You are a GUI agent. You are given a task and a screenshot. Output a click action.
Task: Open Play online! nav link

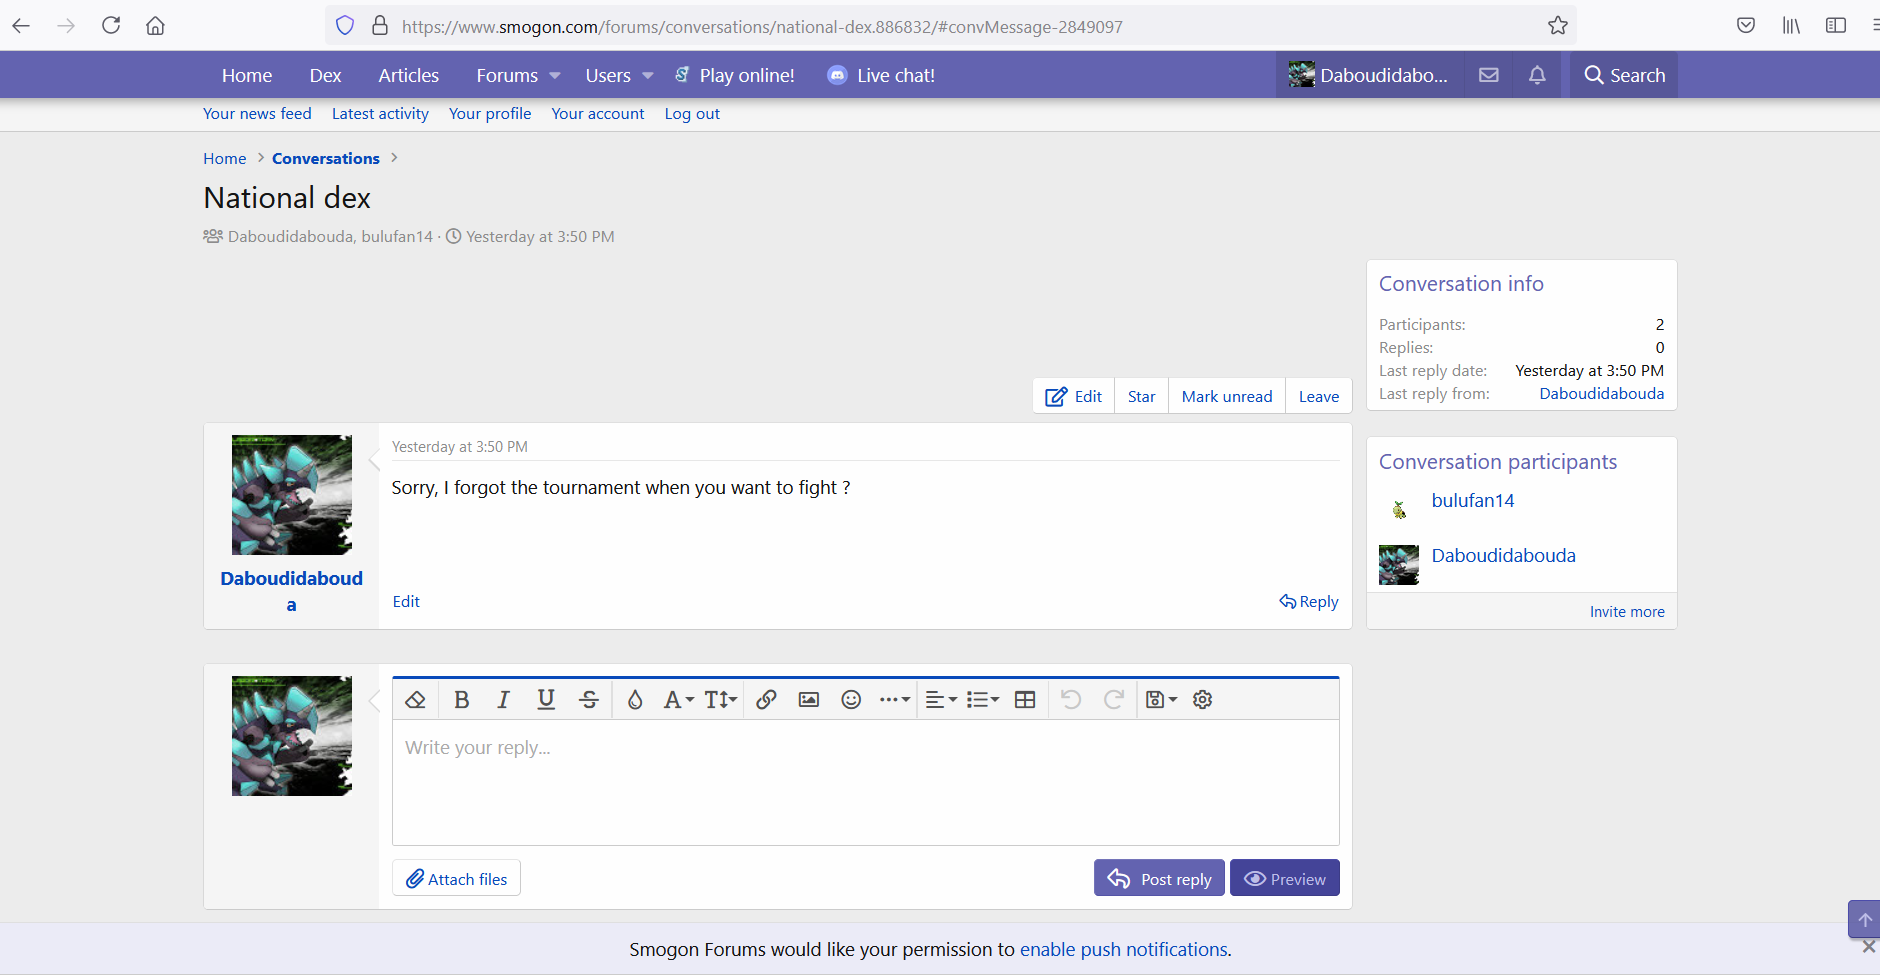[x=735, y=75]
